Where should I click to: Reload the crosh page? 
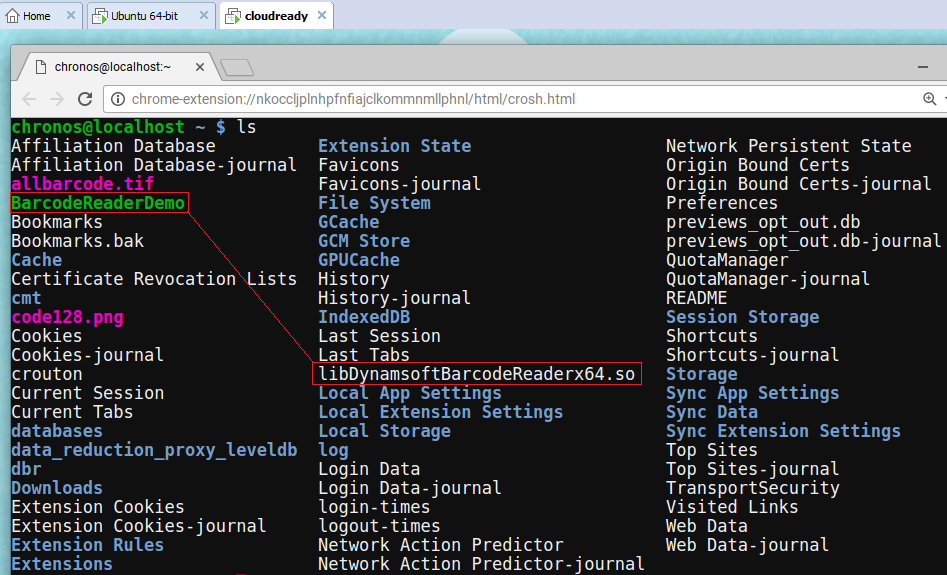coord(85,99)
